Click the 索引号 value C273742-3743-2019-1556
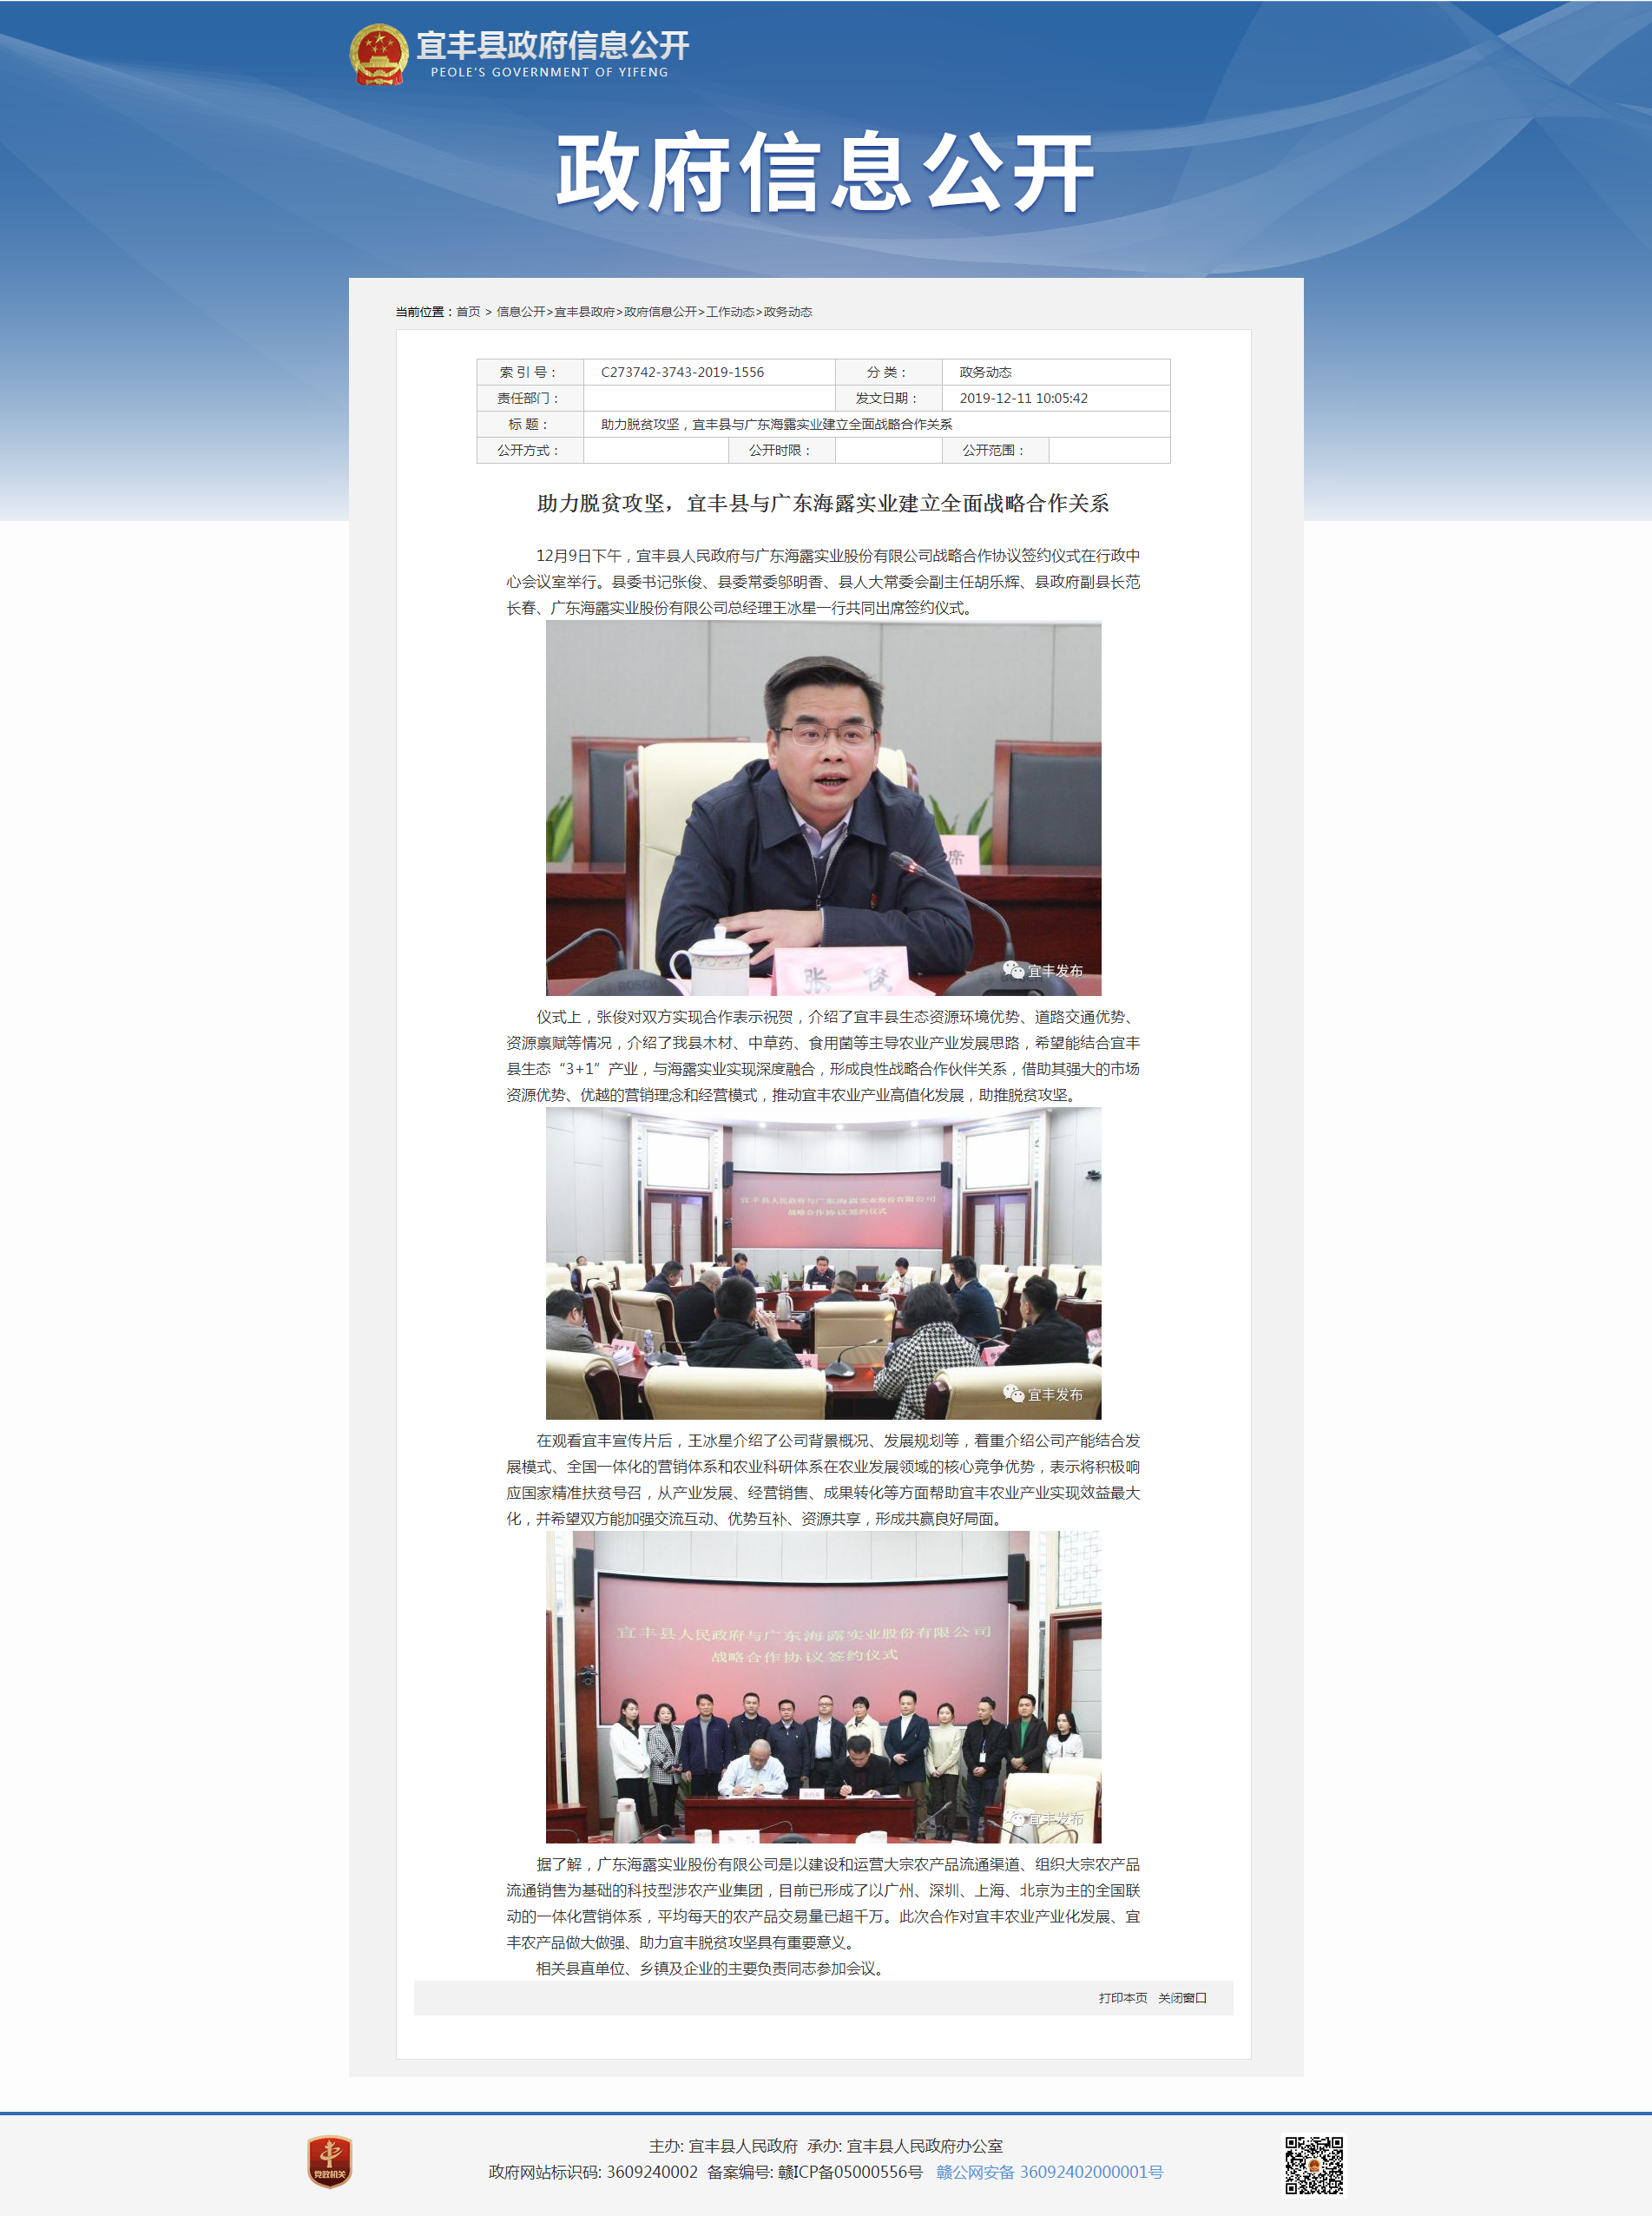This screenshot has width=1652, height=2216. 682,372
